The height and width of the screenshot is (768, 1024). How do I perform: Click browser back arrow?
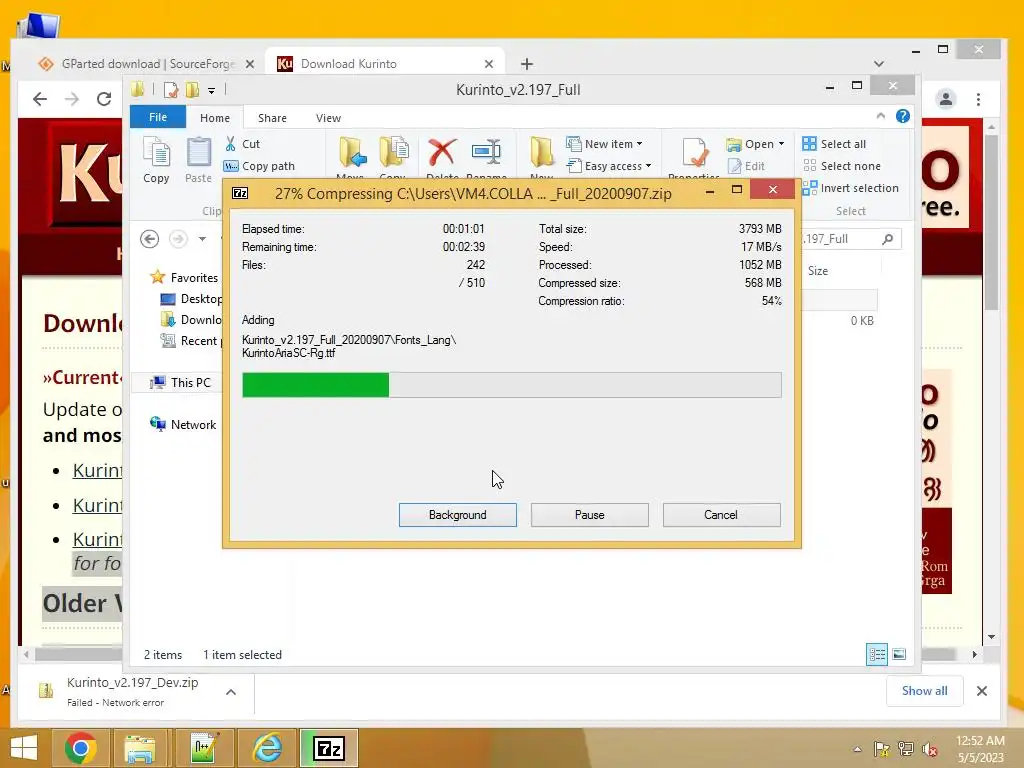click(40, 99)
